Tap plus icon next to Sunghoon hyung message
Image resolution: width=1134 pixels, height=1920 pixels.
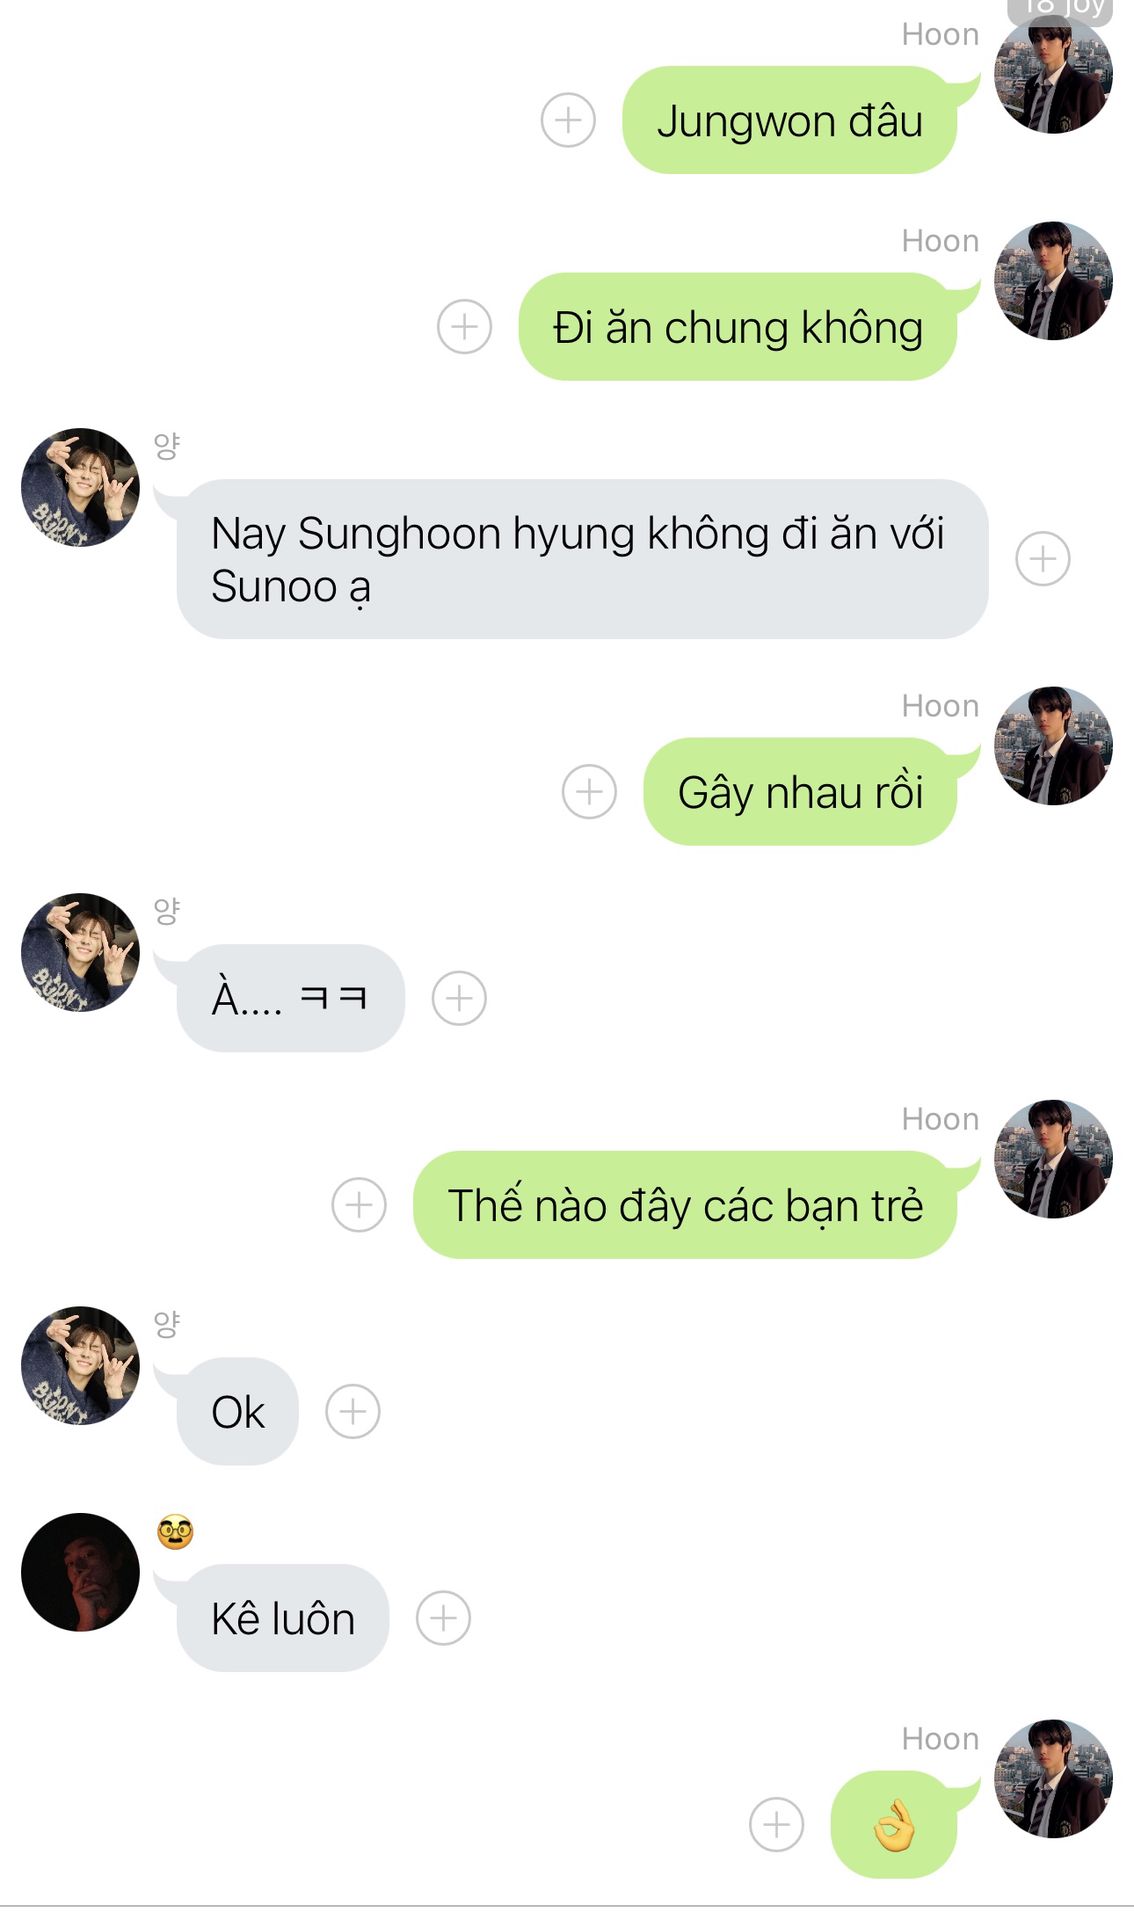pos(1042,559)
